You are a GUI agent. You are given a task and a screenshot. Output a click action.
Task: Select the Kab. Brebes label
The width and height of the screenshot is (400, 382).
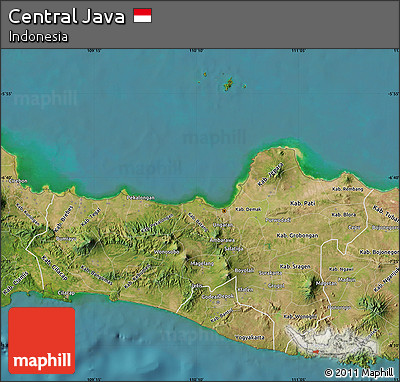click(63, 218)
